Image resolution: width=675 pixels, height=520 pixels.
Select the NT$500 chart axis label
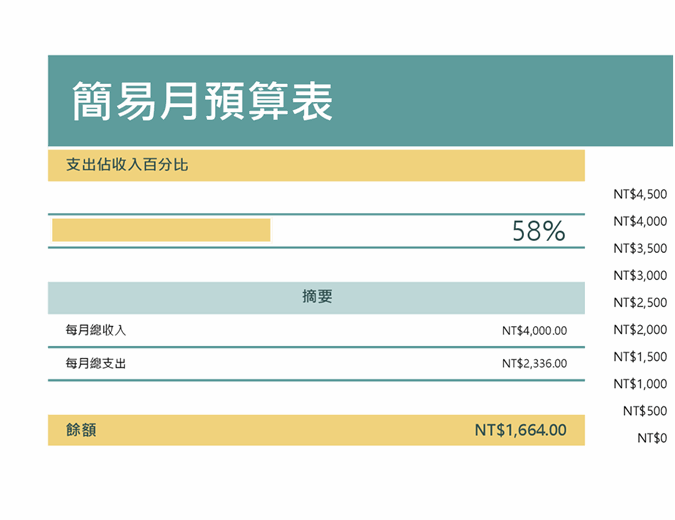645,410
